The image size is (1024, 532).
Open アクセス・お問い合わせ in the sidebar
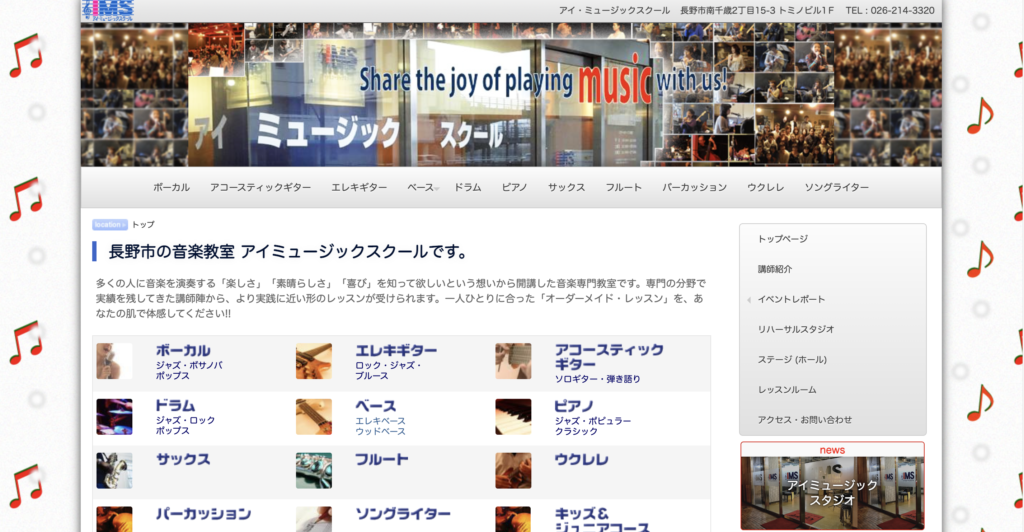click(x=805, y=420)
